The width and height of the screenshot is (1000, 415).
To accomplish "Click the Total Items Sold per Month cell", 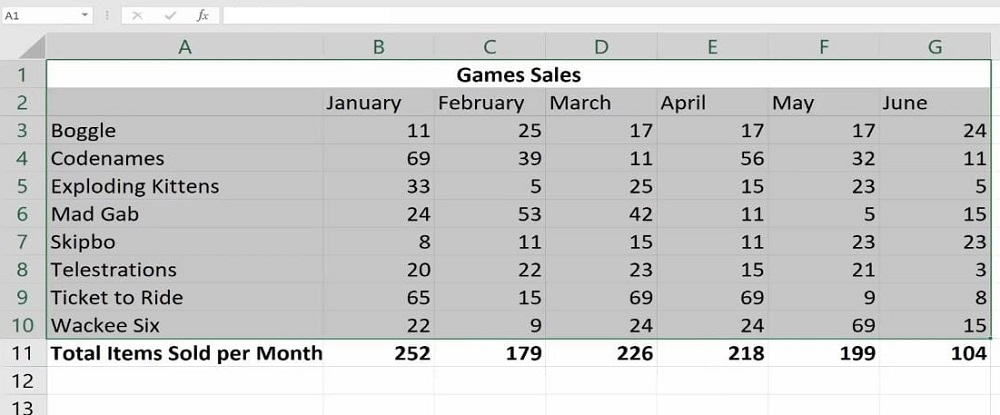I will tap(186, 353).
